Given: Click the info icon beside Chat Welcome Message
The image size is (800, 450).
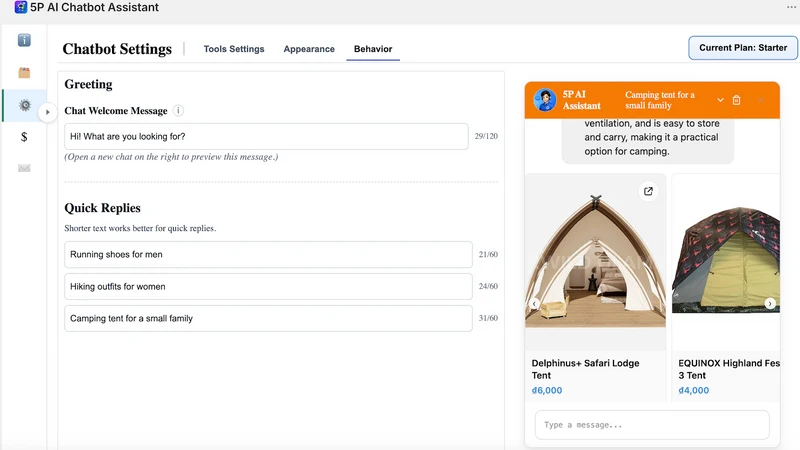Looking at the screenshot, I should (x=178, y=111).
